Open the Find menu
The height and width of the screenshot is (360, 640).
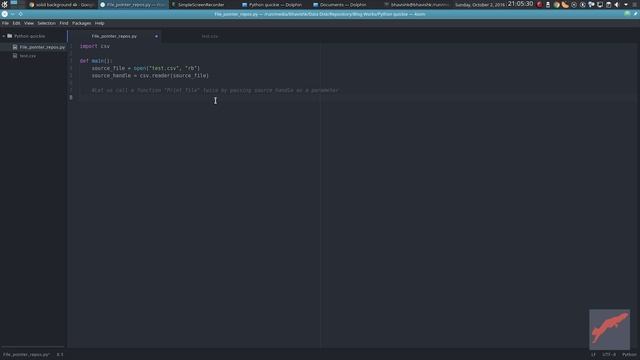pyautogui.click(x=64, y=23)
